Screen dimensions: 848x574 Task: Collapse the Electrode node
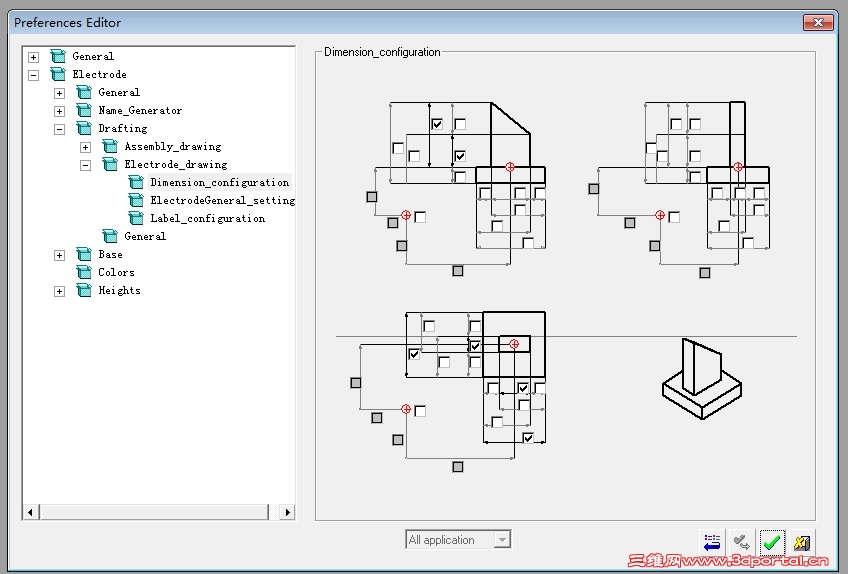coord(34,75)
